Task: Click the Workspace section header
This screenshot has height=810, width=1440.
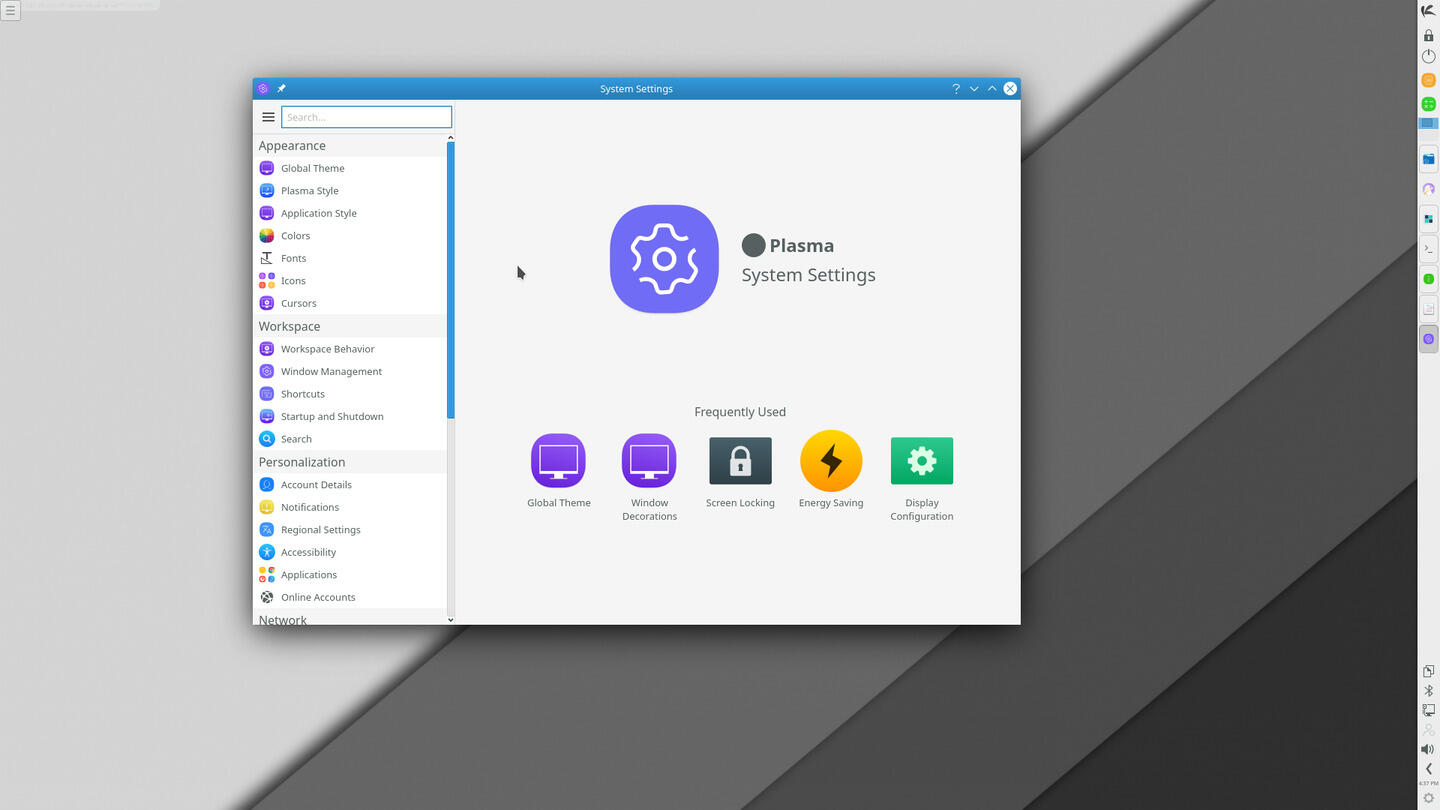Action: tap(349, 326)
